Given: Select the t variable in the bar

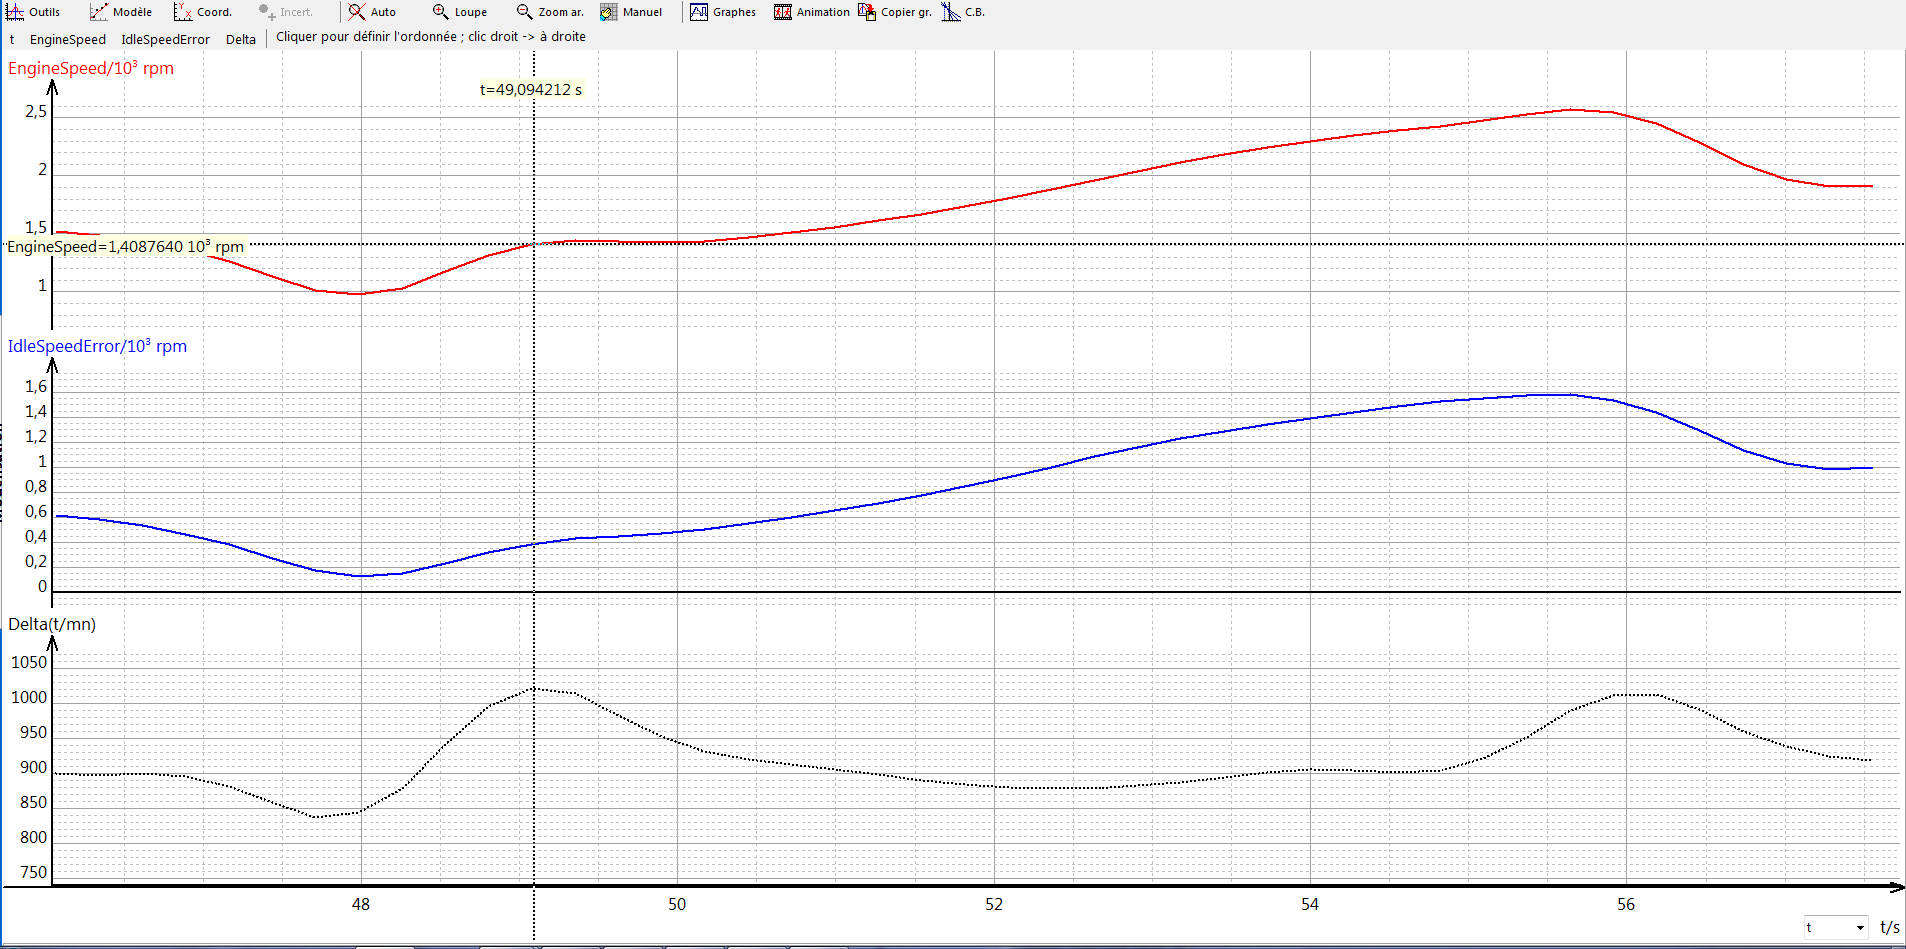Looking at the screenshot, I should [12, 39].
